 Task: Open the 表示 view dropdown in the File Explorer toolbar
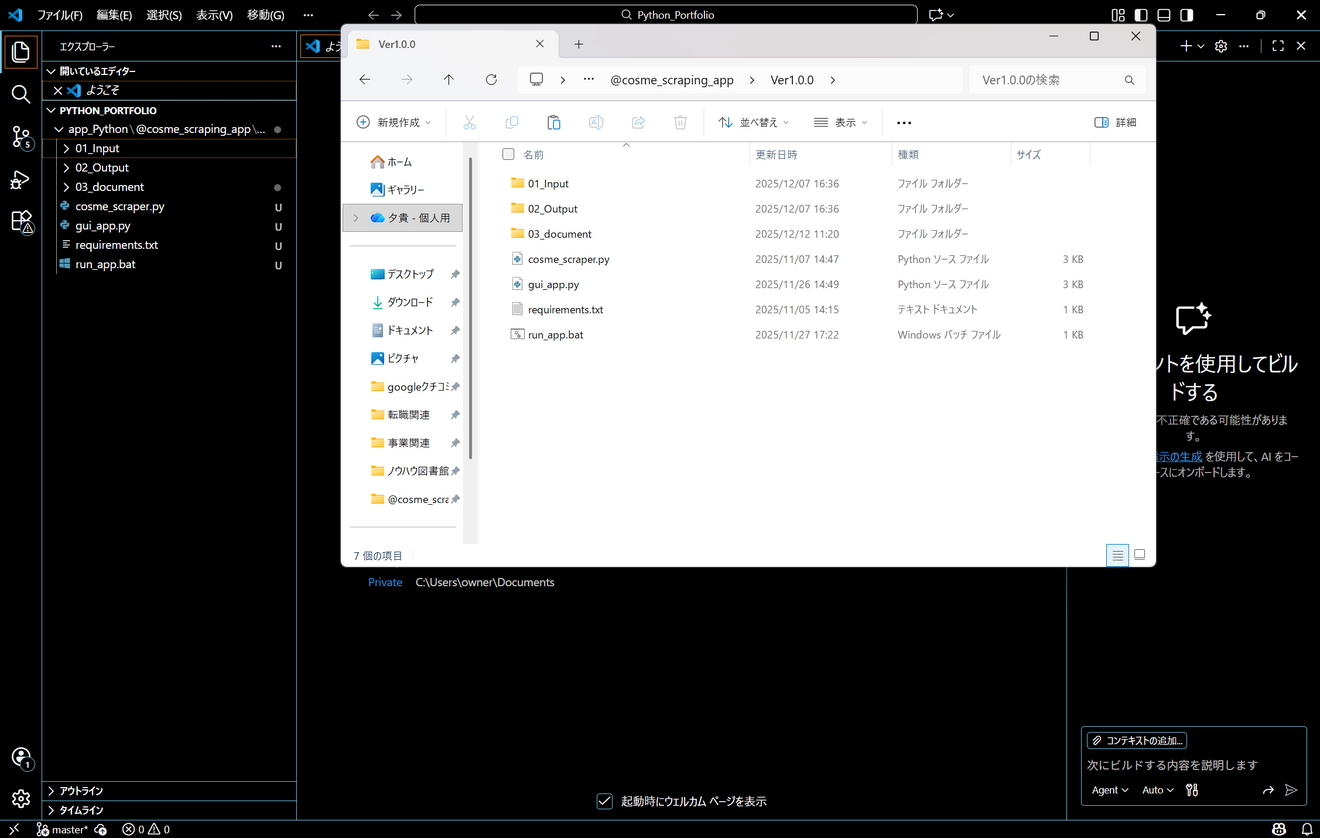point(841,122)
